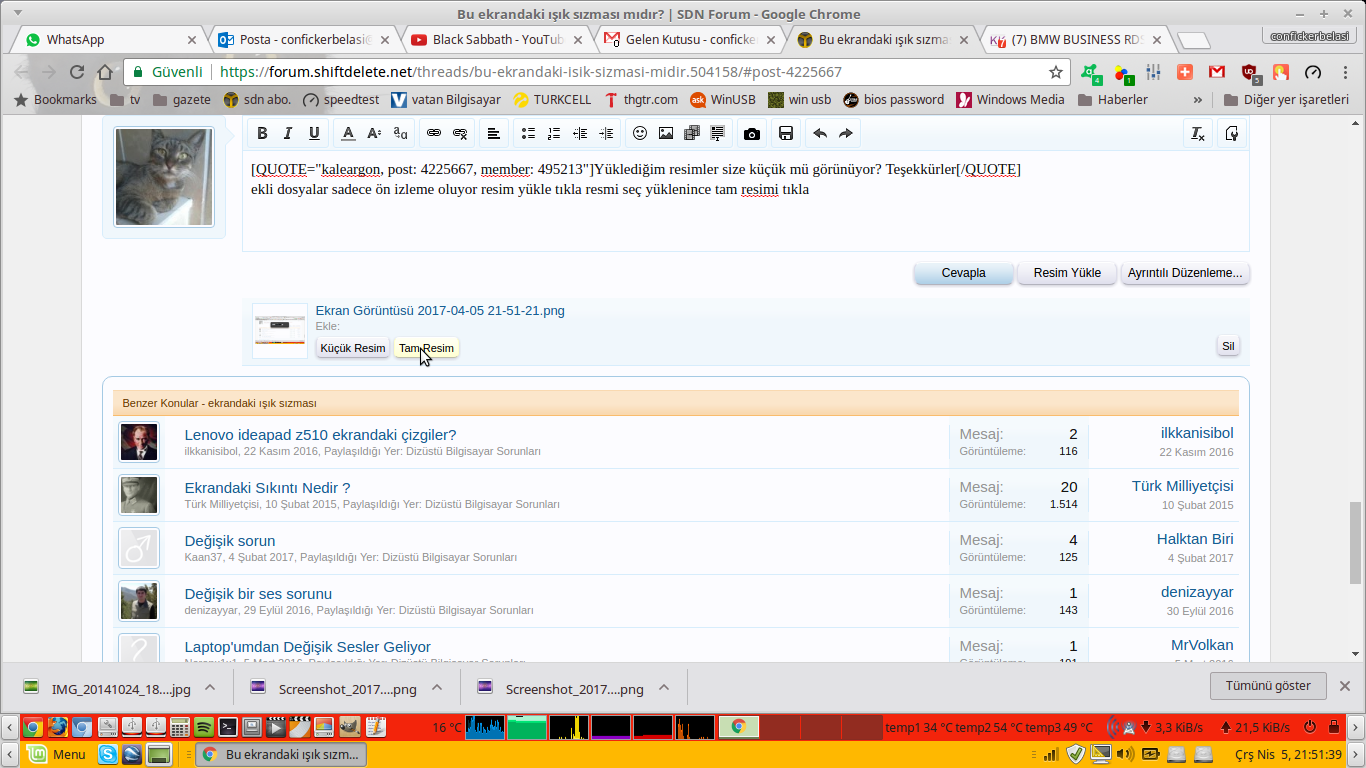Redo the last editor action
The width and height of the screenshot is (1366, 768).
point(846,133)
